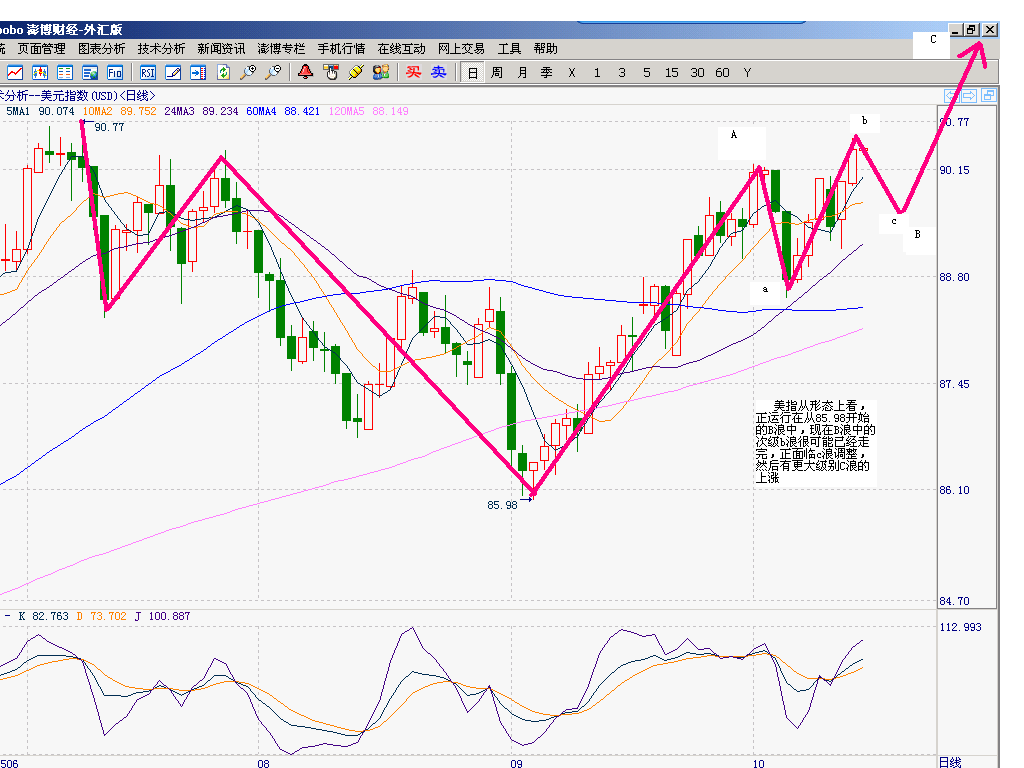Viewport: 1024px width, 768px height.
Task: Open the 技术分析 menu
Action: click(x=161, y=48)
